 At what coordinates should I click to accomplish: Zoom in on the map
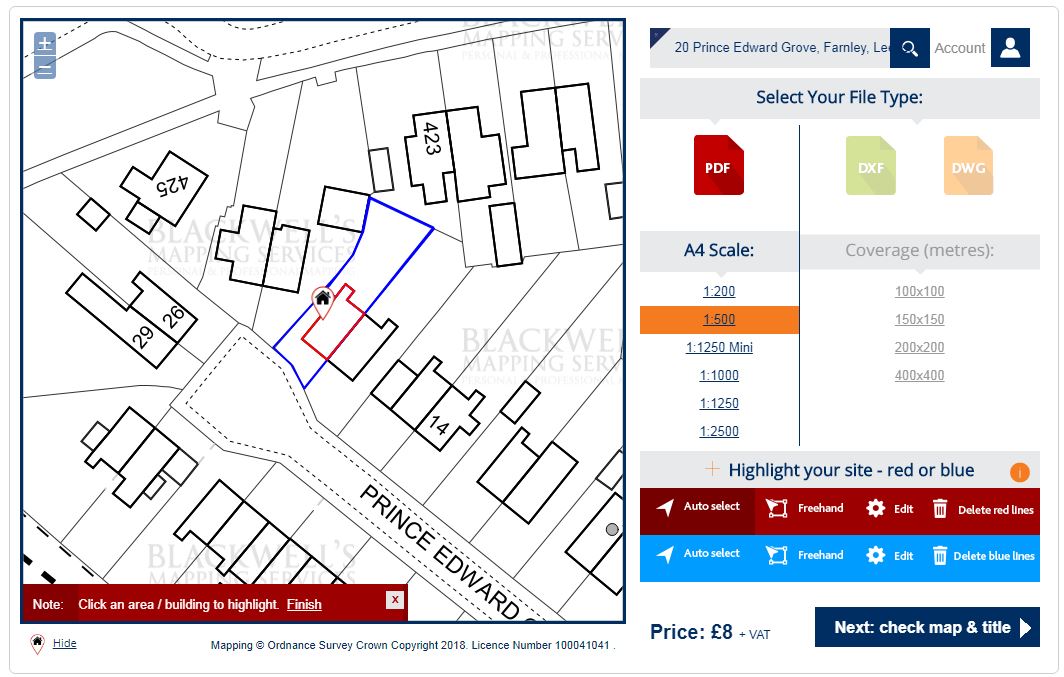[43, 44]
